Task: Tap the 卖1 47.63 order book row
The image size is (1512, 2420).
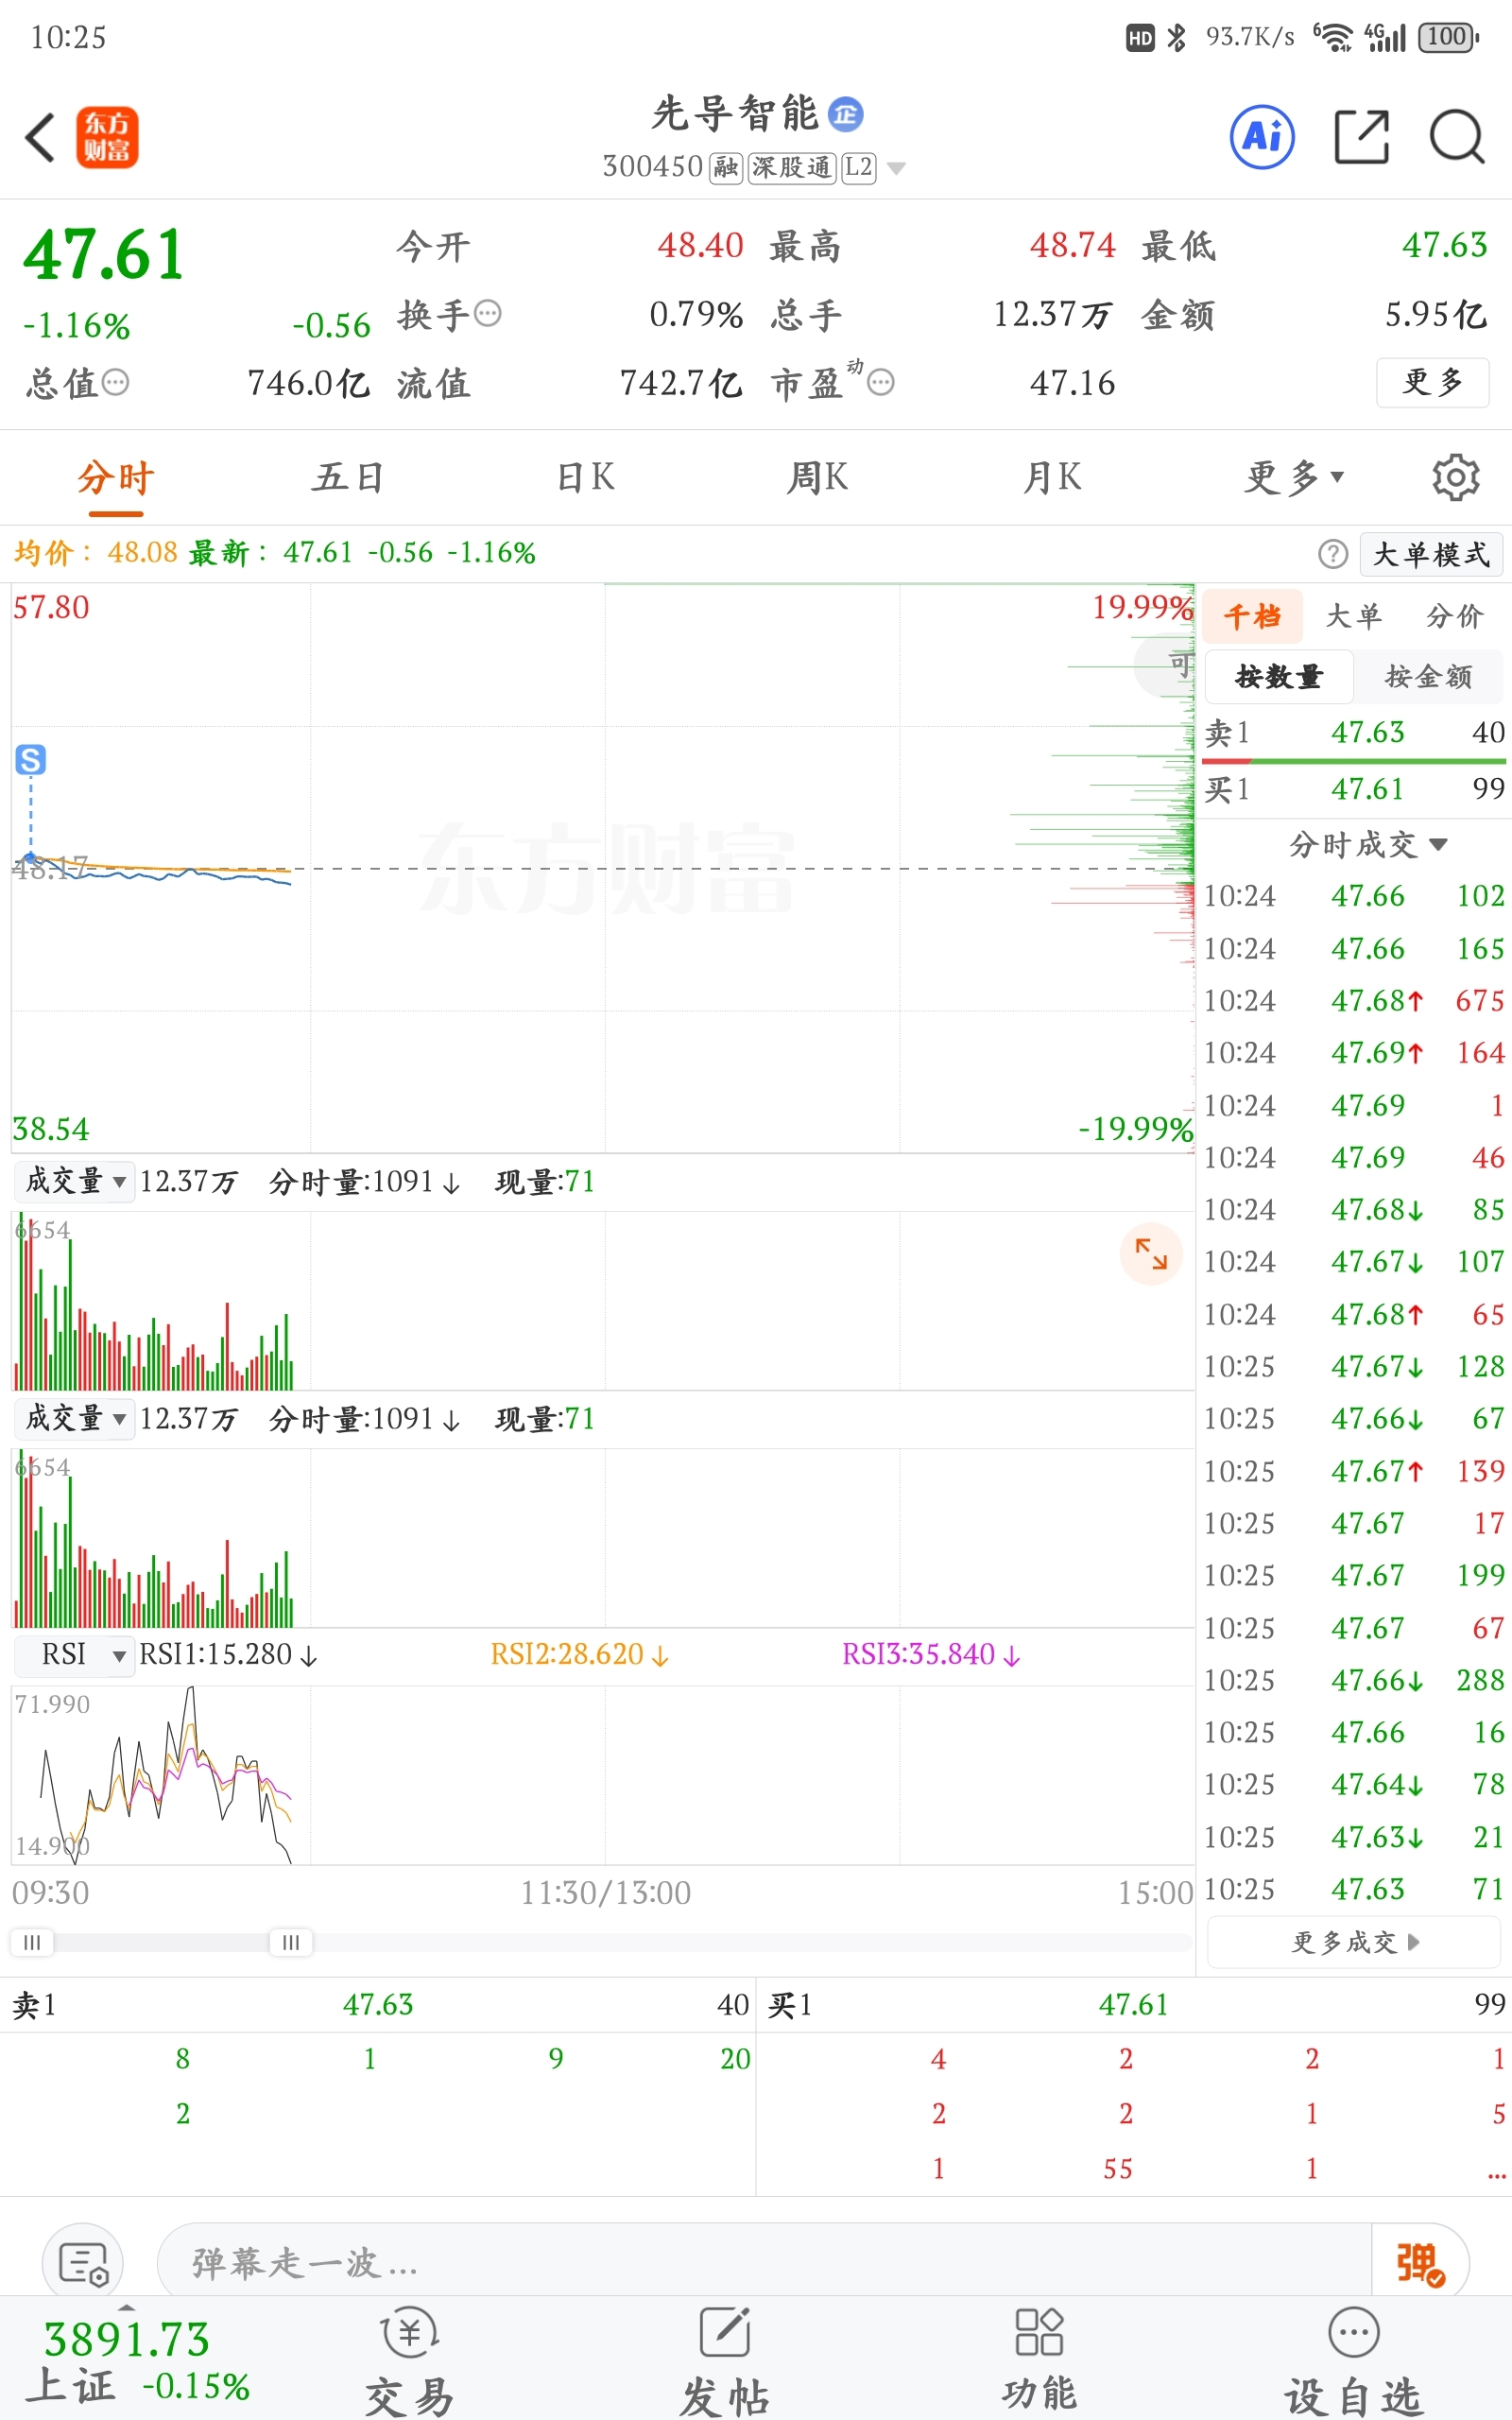Action: [x=1354, y=733]
